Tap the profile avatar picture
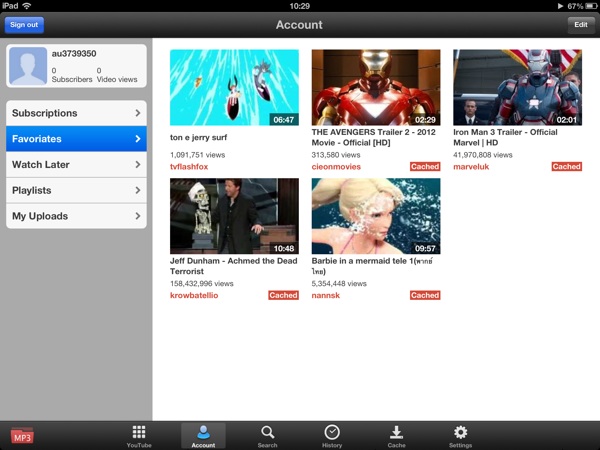The height and width of the screenshot is (450, 600). pyautogui.click(x=28, y=66)
